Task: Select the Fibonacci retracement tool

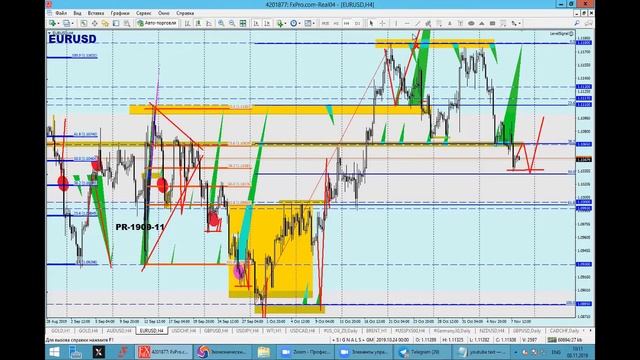Action: pos(439,23)
